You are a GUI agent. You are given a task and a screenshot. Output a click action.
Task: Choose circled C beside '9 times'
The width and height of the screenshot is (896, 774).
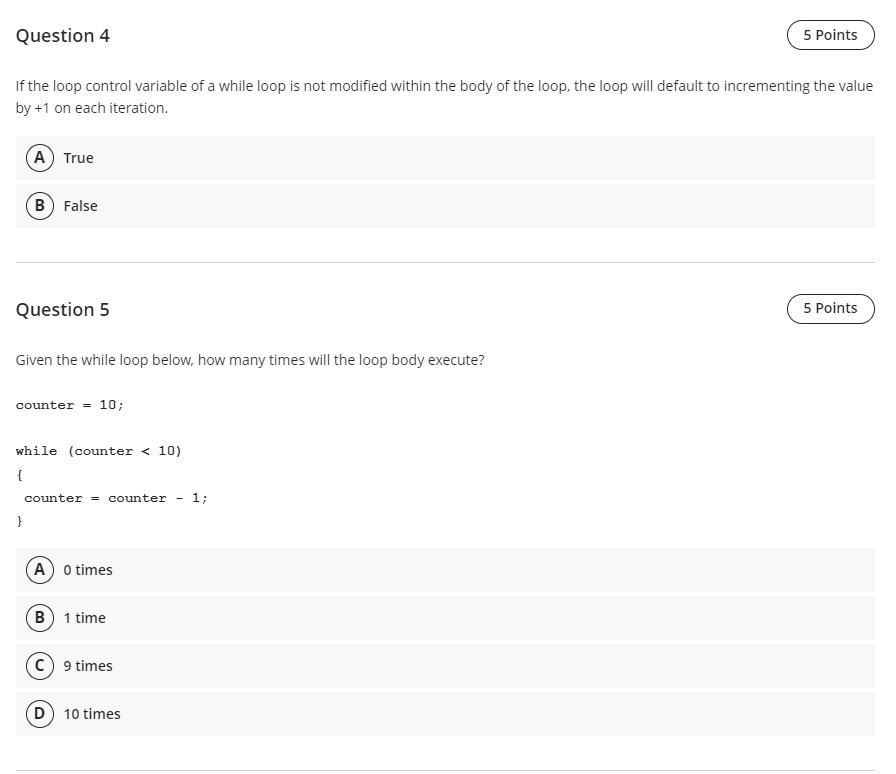(x=39, y=665)
